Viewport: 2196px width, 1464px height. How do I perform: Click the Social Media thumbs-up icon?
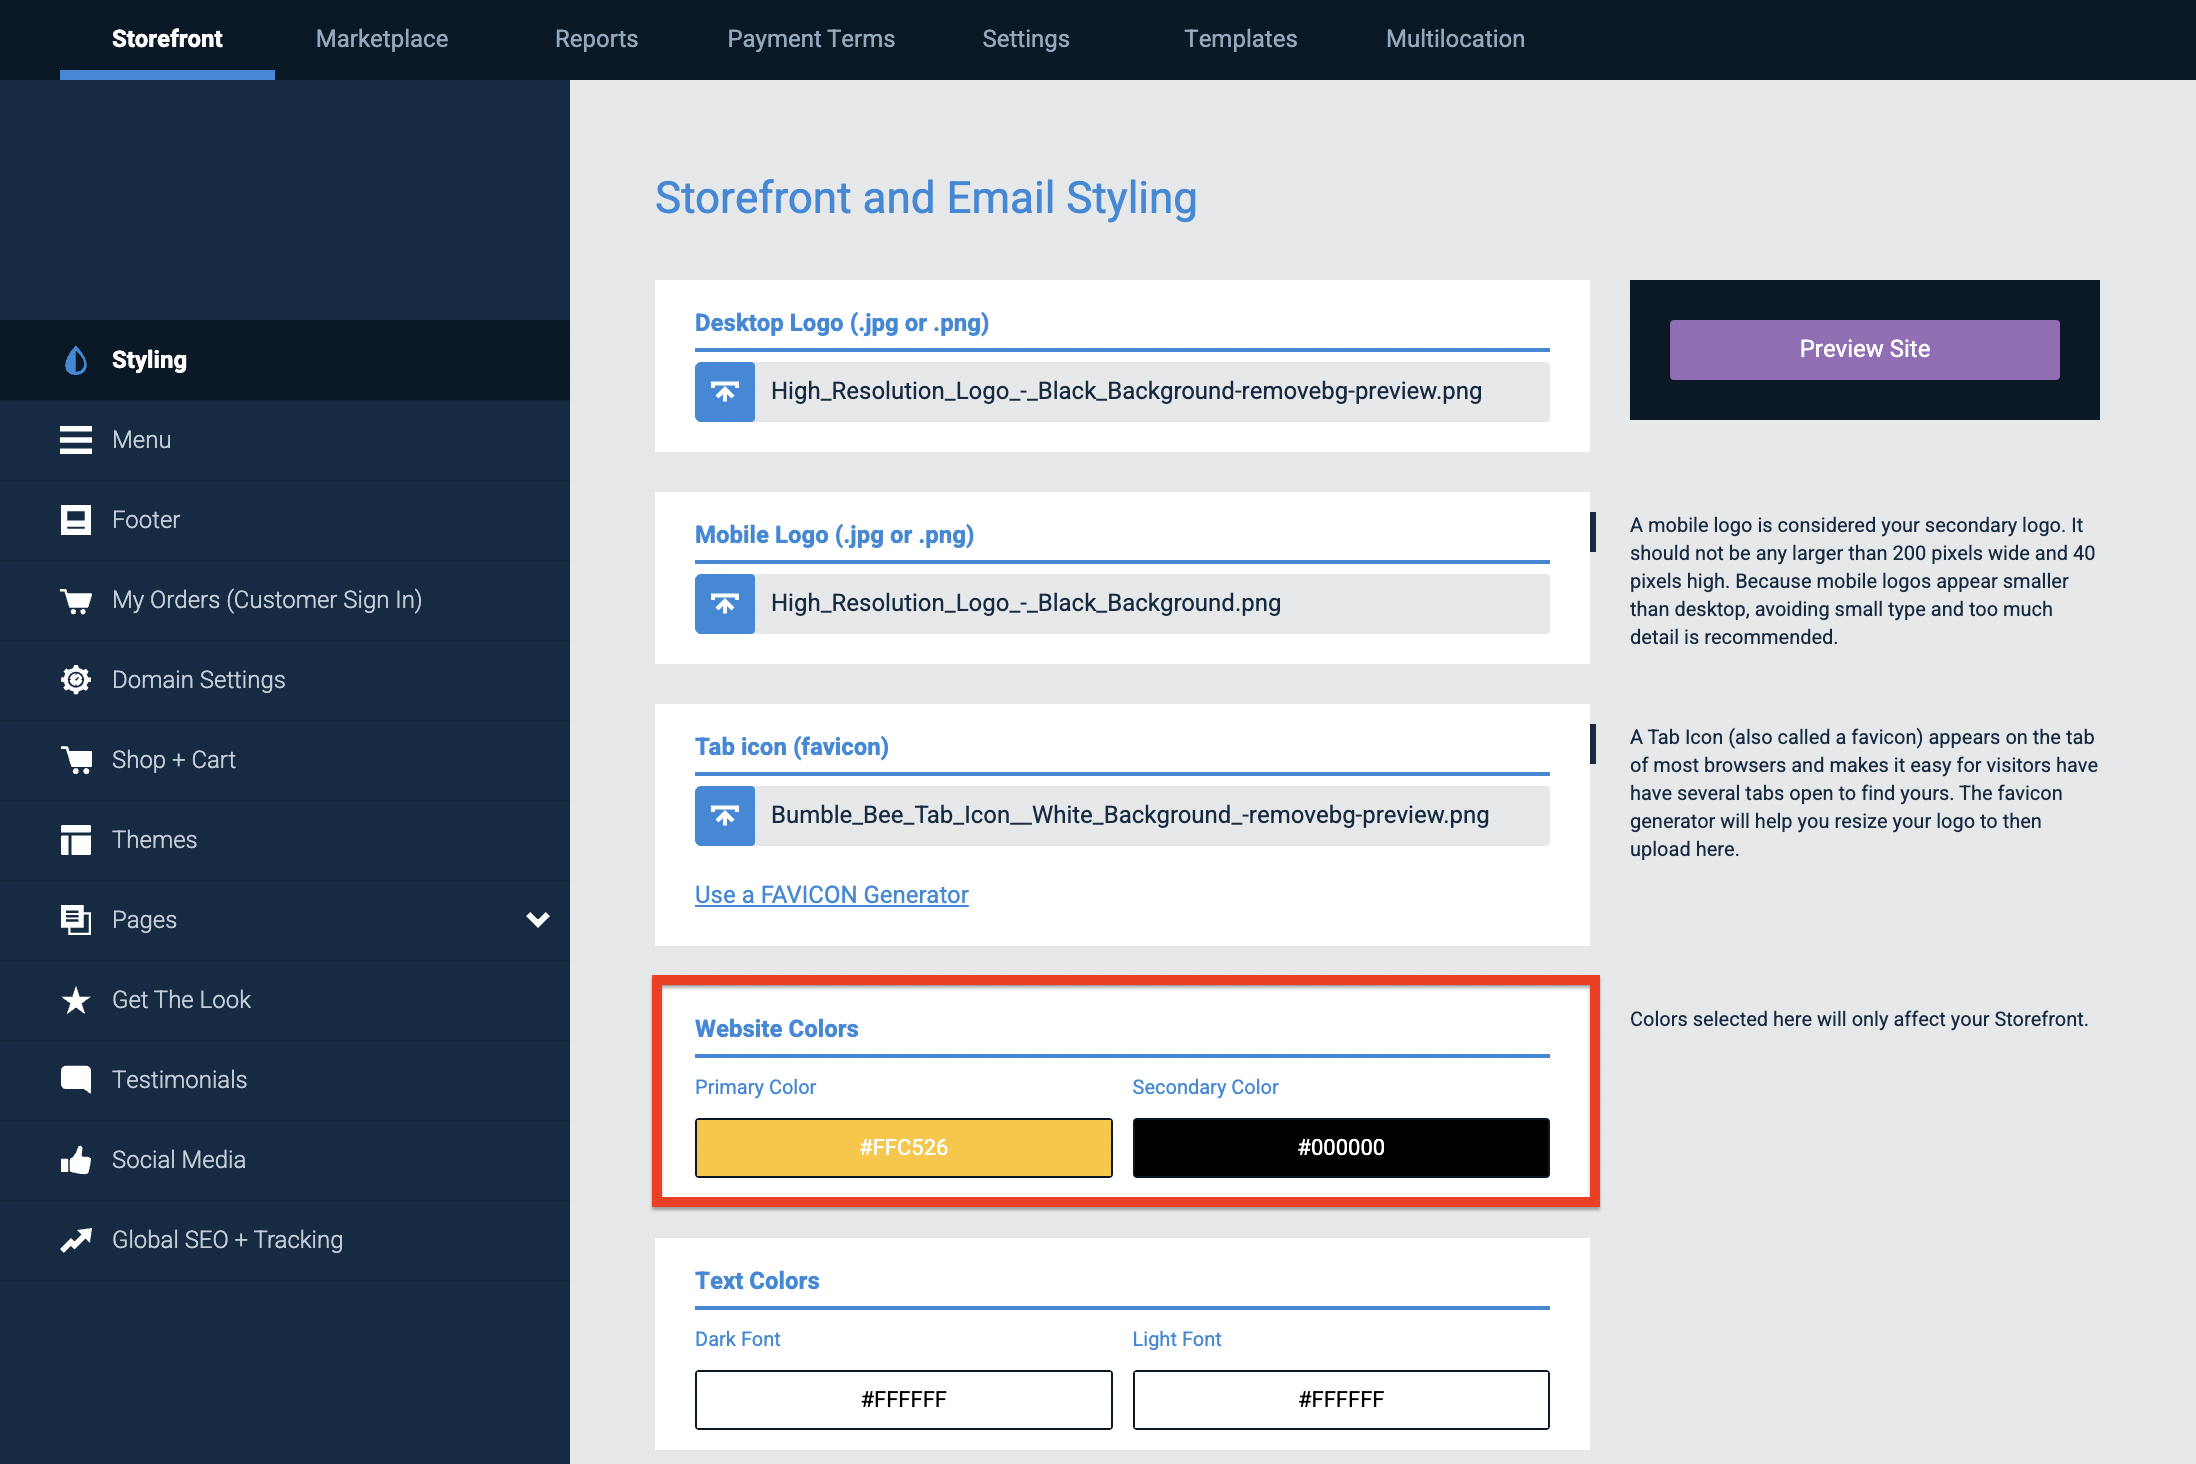point(76,1159)
